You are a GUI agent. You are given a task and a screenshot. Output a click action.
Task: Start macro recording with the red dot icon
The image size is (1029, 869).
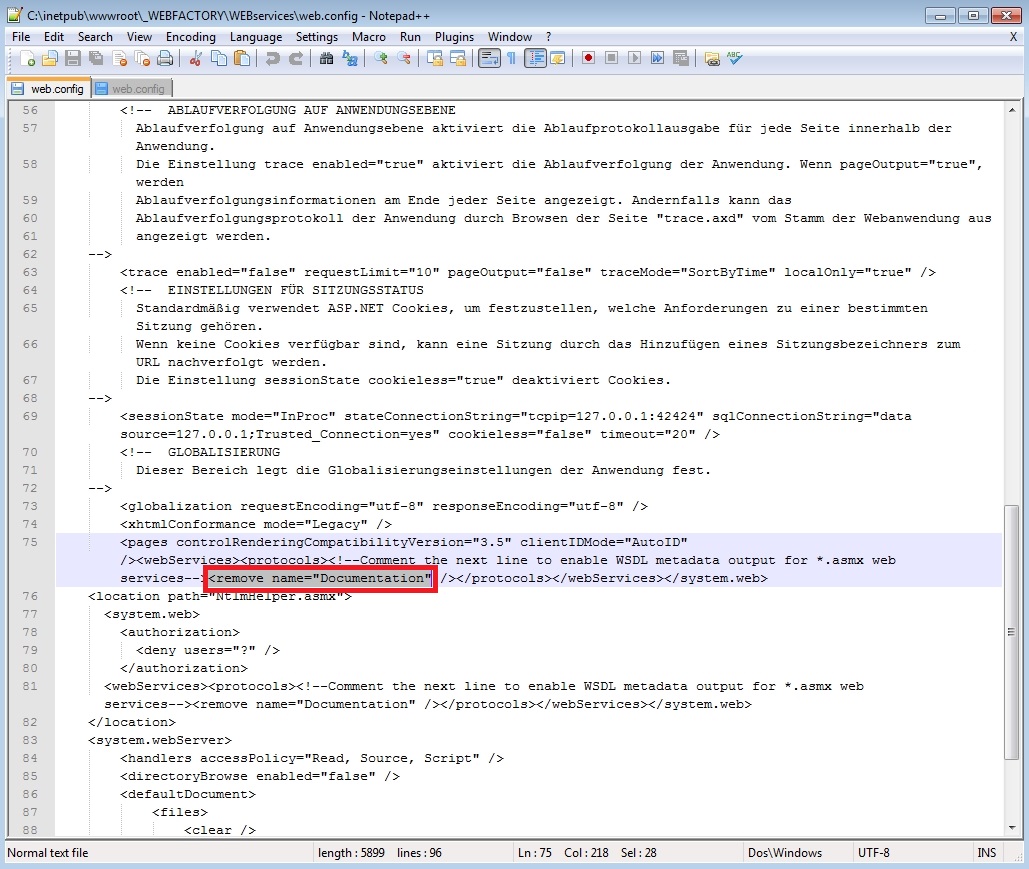[x=589, y=59]
